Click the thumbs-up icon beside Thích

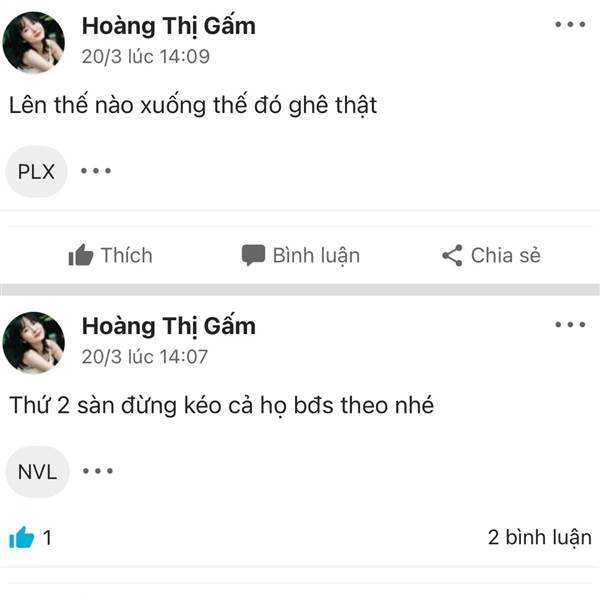click(x=81, y=255)
